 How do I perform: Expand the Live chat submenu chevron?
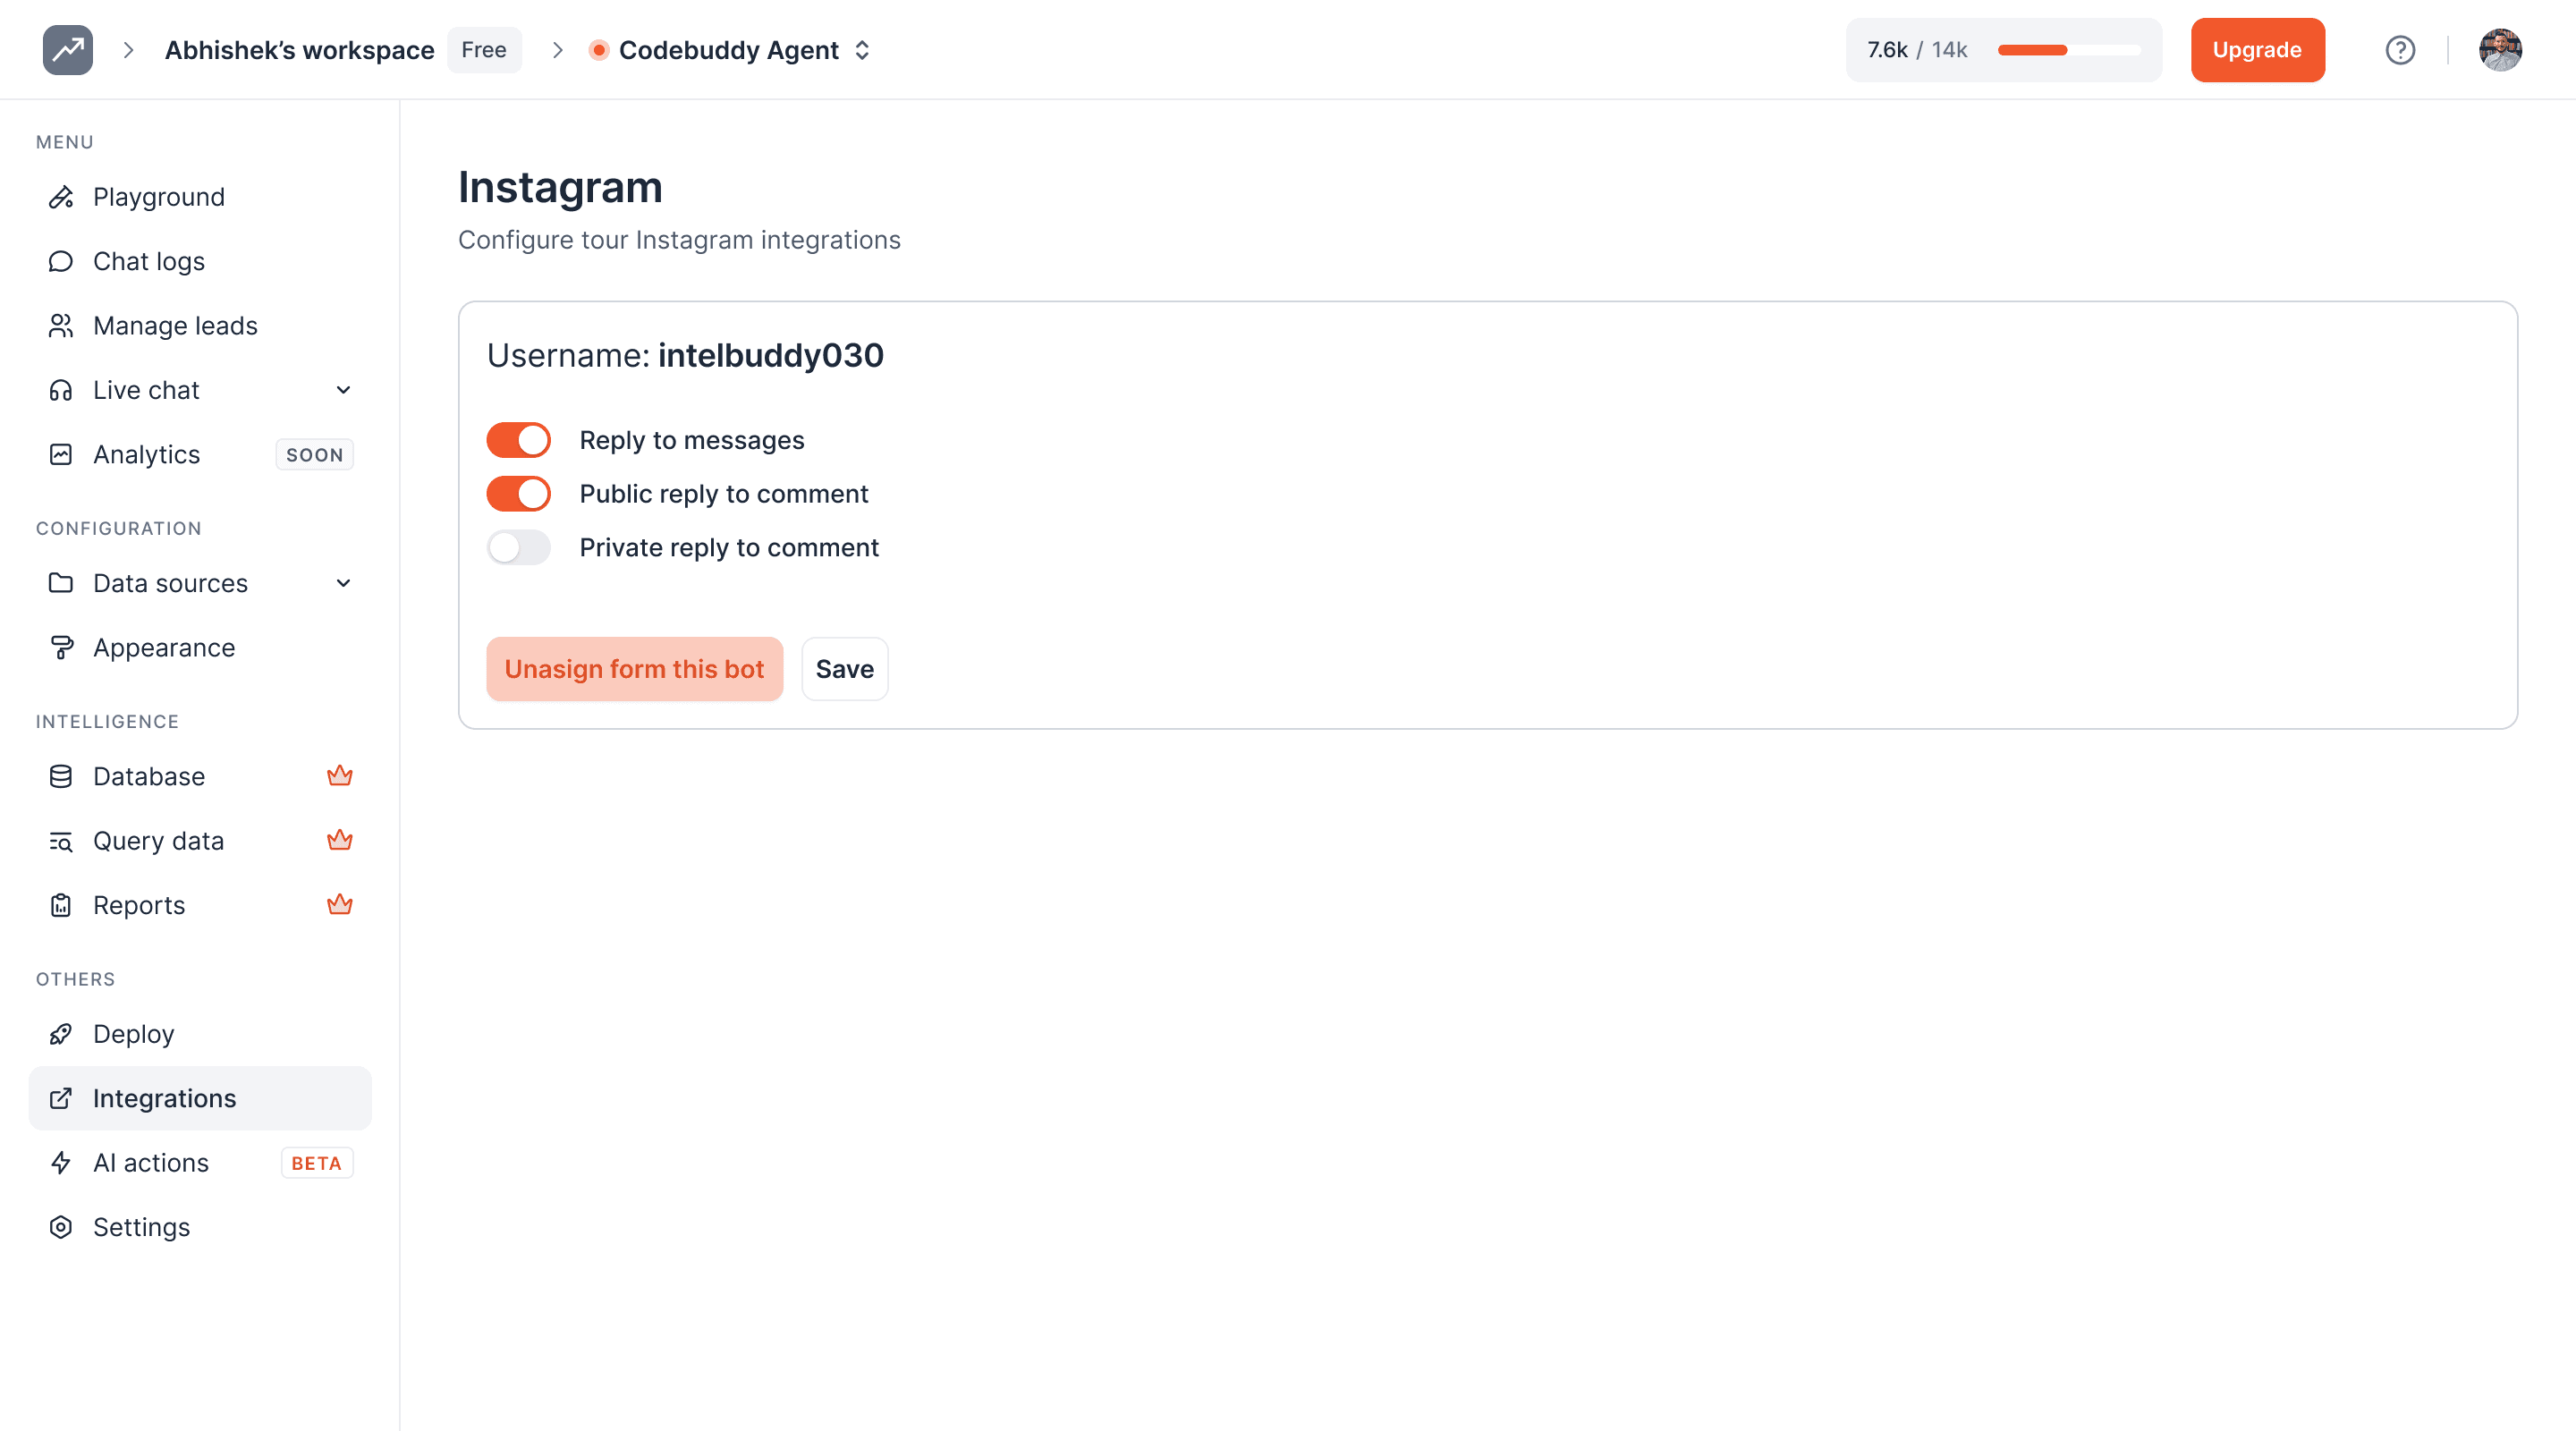pos(343,390)
